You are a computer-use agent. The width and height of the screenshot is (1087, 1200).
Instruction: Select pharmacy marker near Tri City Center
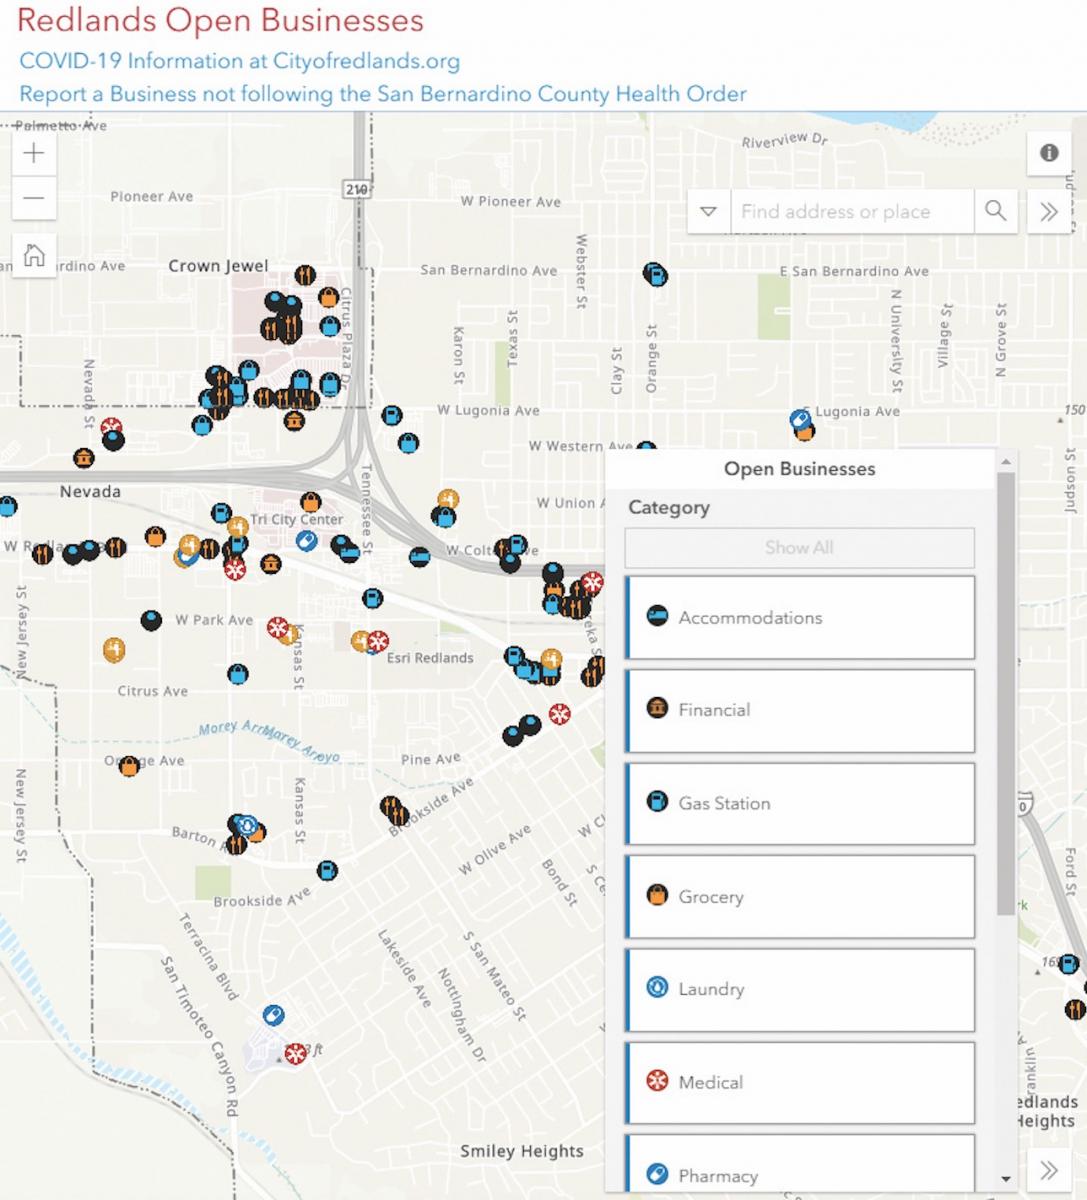[x=307, y=541]
